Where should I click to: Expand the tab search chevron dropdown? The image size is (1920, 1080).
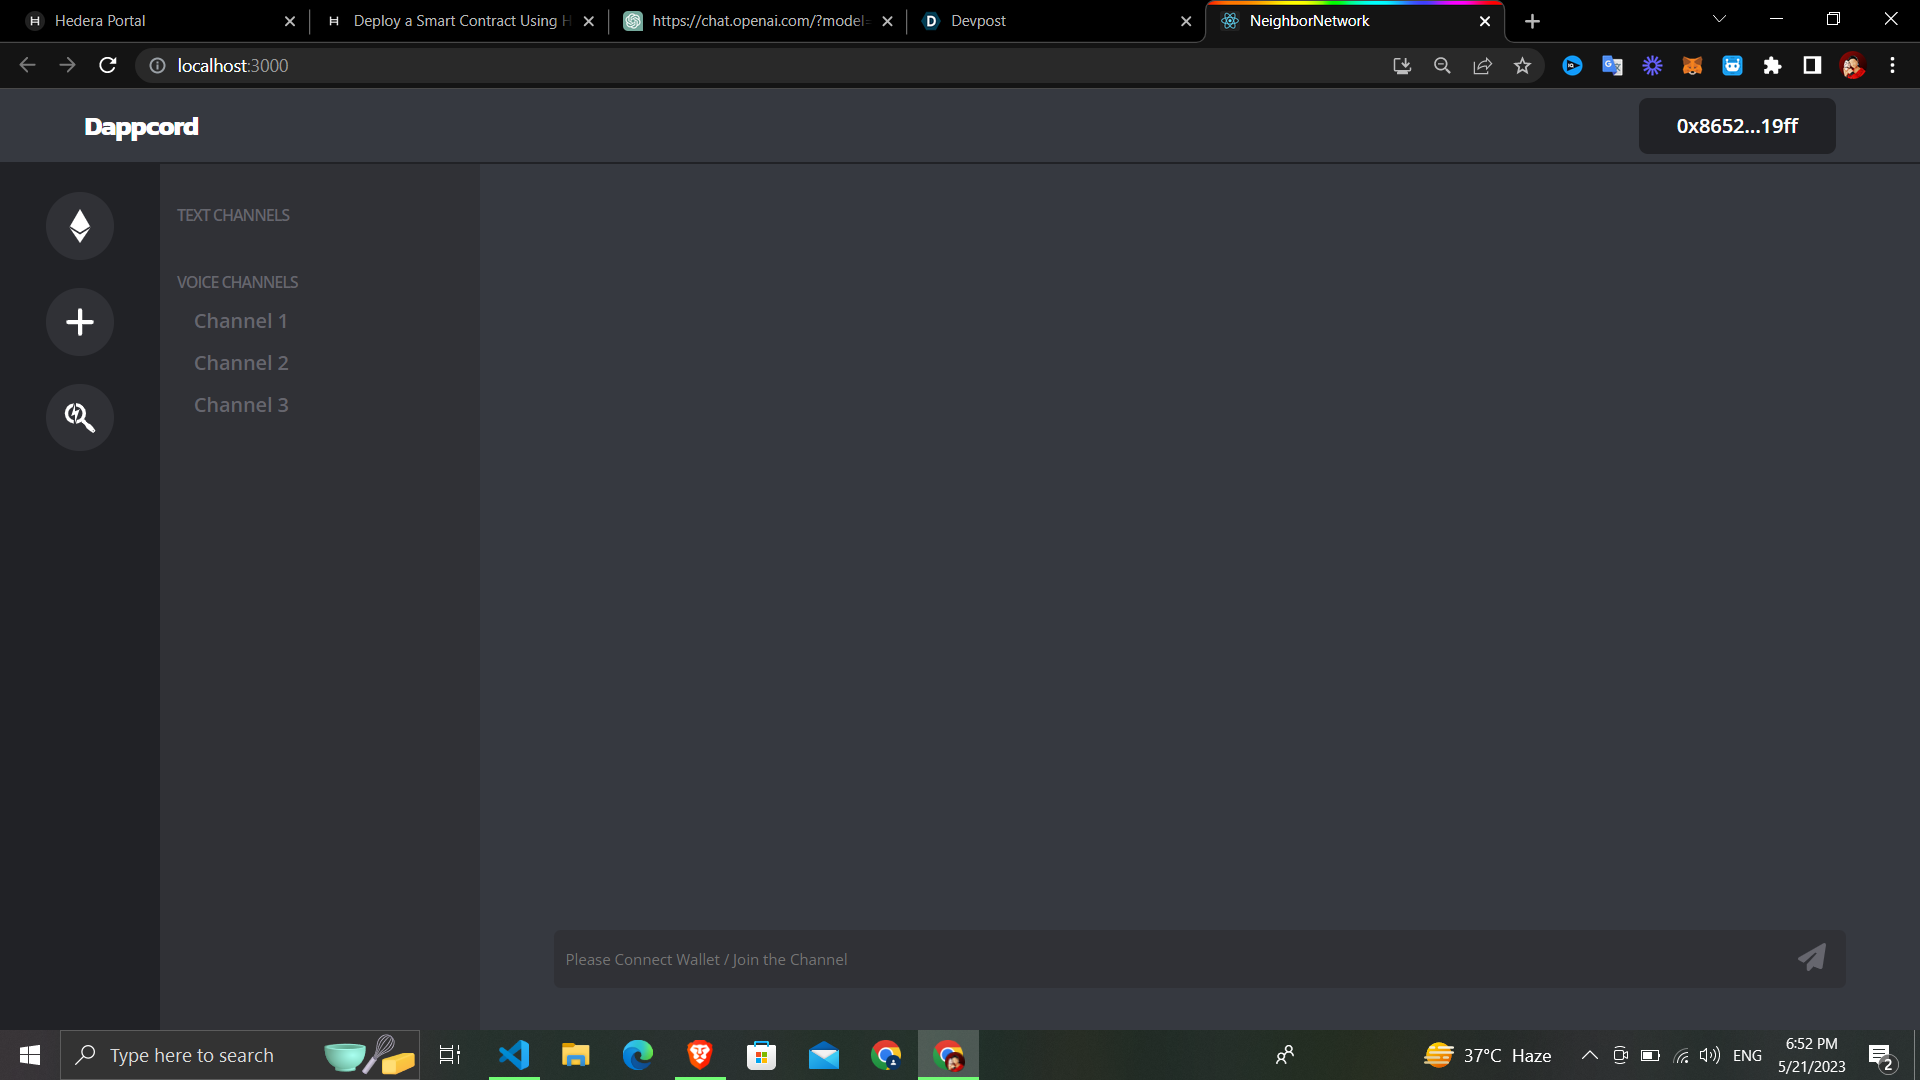pos(1719,20)
